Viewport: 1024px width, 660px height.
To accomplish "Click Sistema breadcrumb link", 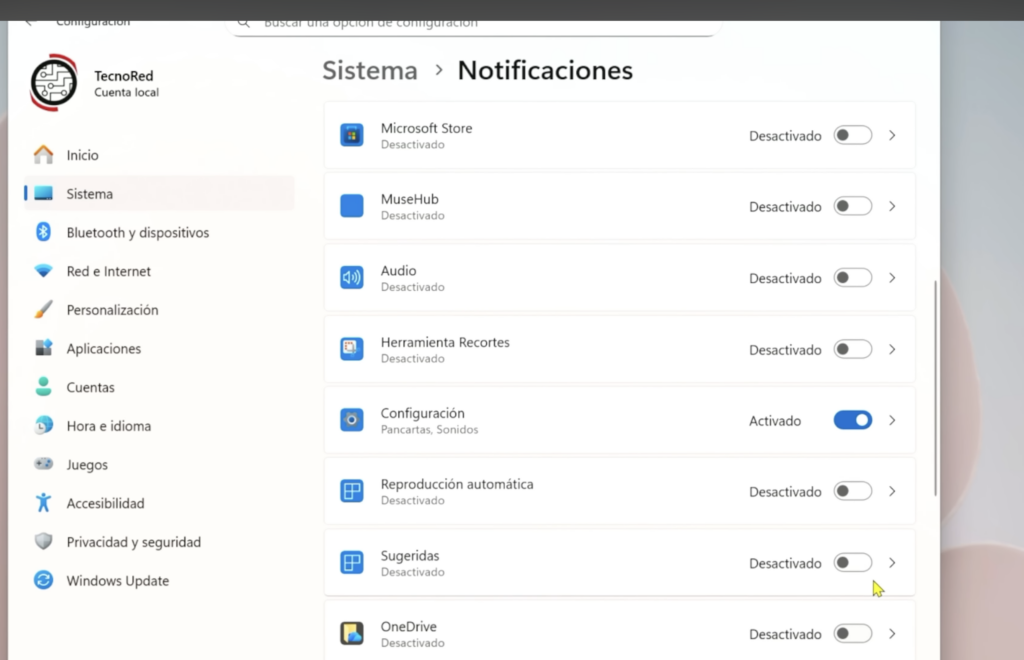I will coord(370,70).
